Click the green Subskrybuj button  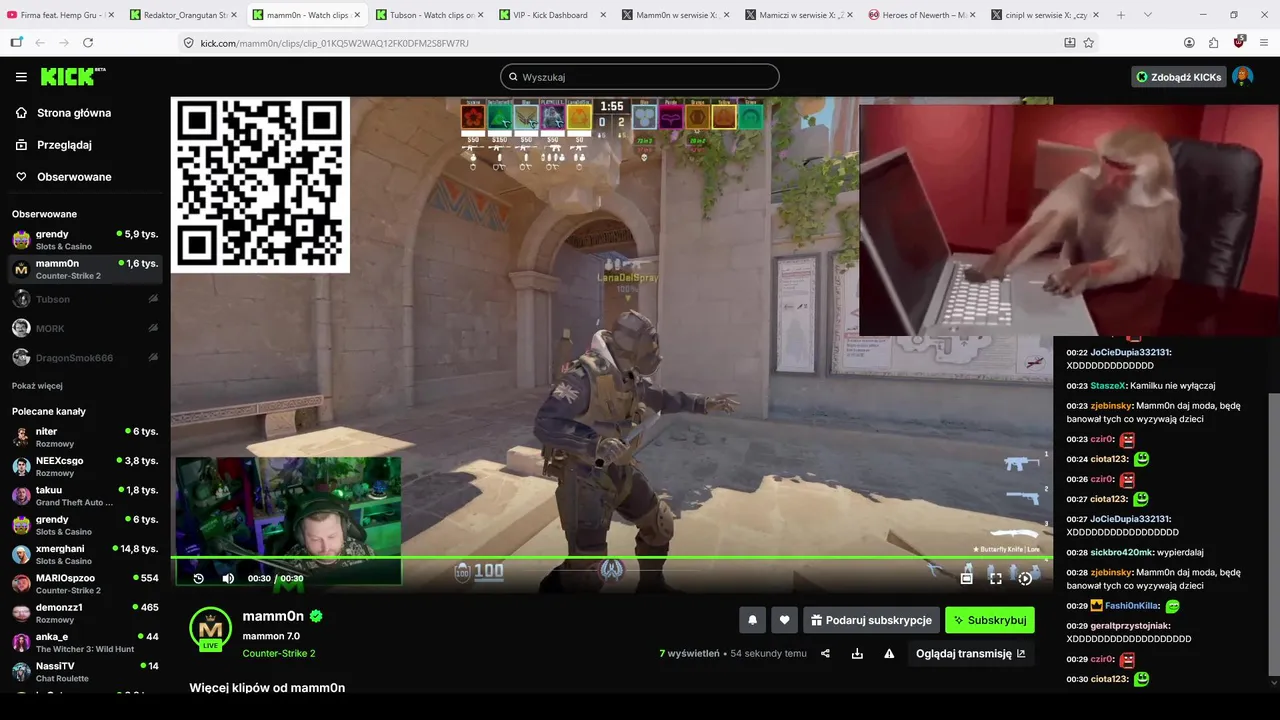tap(990, 620)
